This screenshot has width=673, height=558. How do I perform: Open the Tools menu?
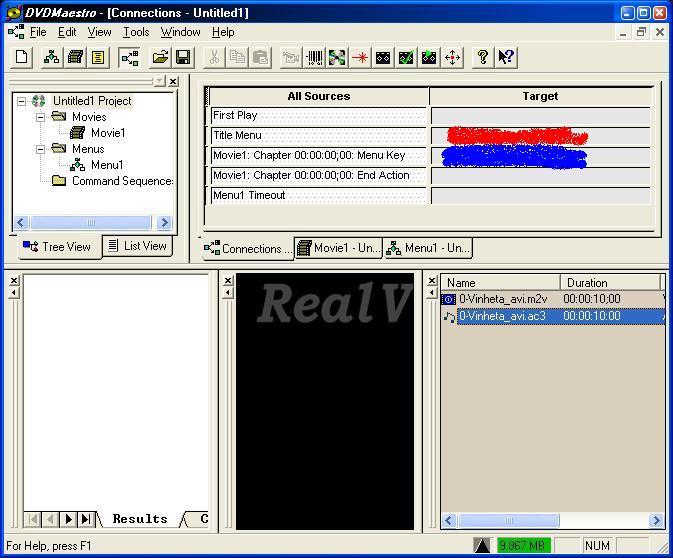[x=136, y=32]
